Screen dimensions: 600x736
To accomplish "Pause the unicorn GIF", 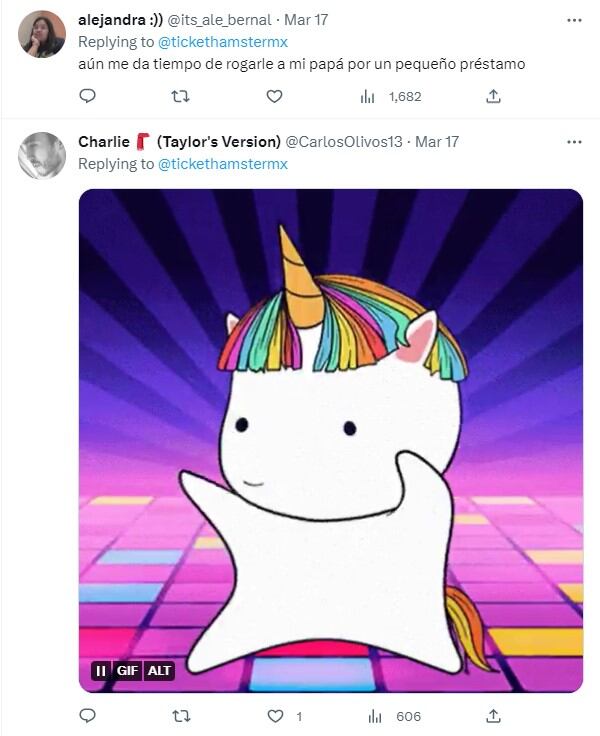I will click(100, 670).
